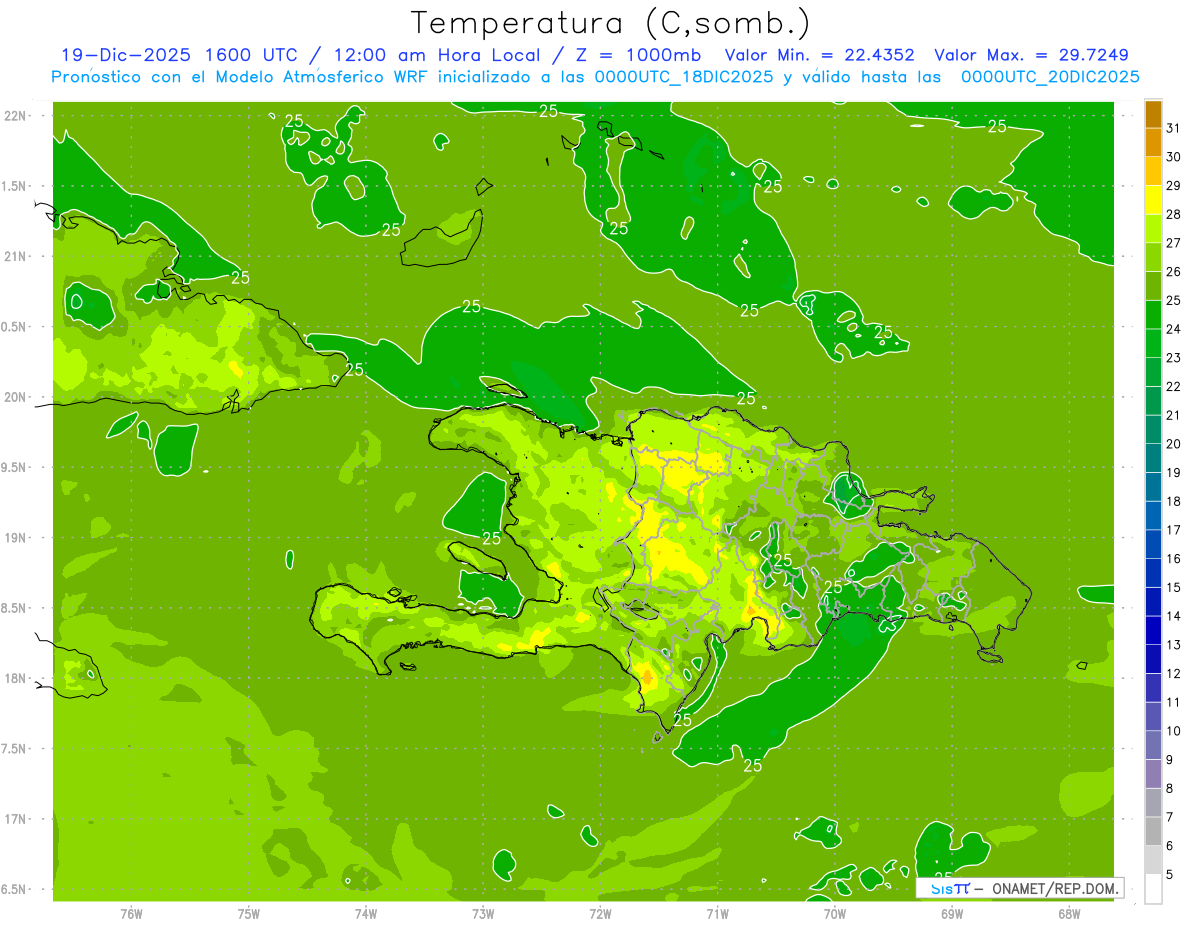The image size is (1200, 927).
Task: Click the 17N latitude axis label
Action: point(15,819)
